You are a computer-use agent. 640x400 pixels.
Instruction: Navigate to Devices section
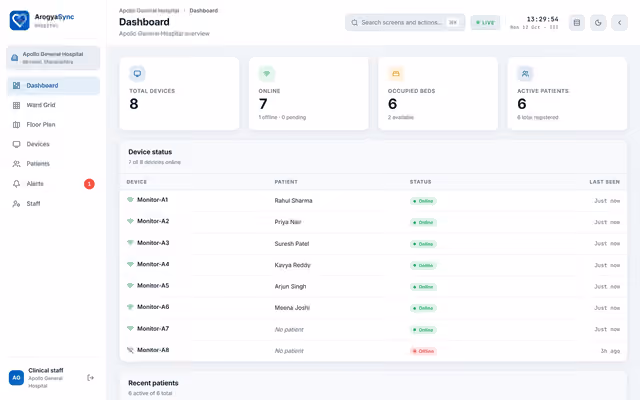[53, 144]
